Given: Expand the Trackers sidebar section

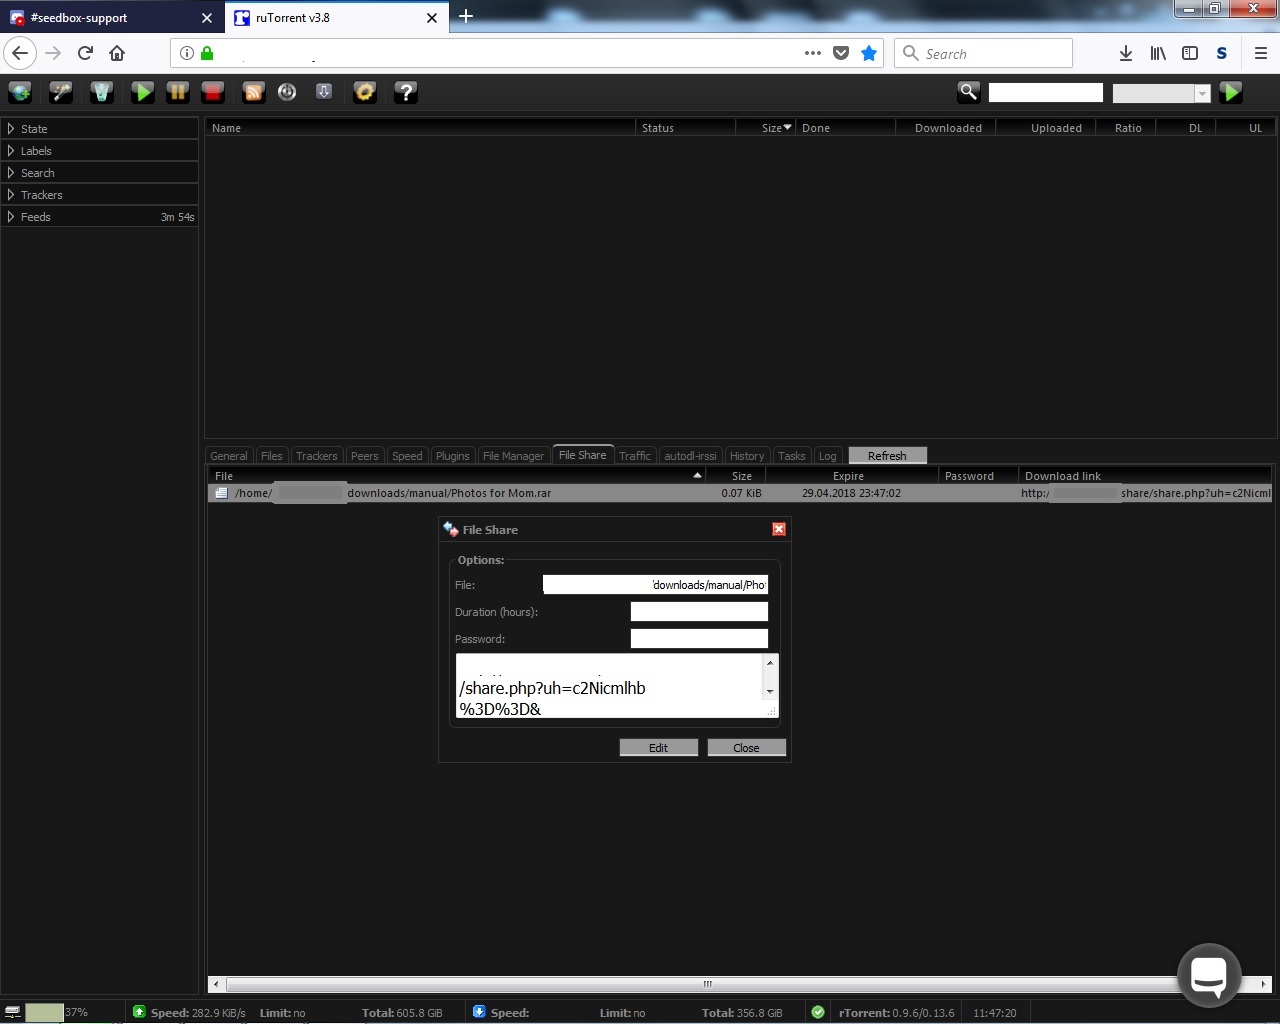Looking at the screenshot, I should pyautogui.click(x=41, y=195).
